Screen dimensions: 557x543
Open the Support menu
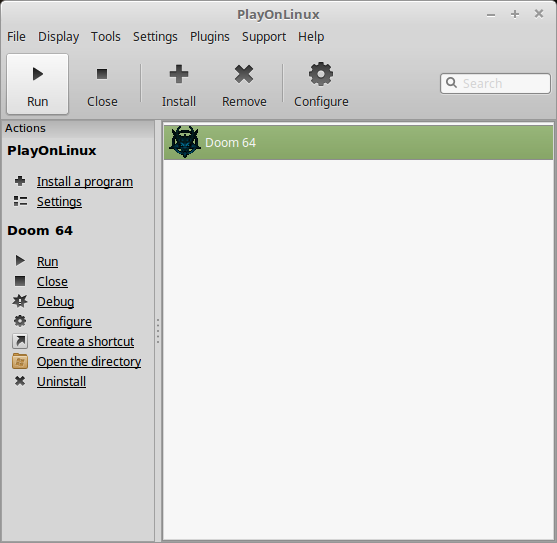[x=264, y=37]
